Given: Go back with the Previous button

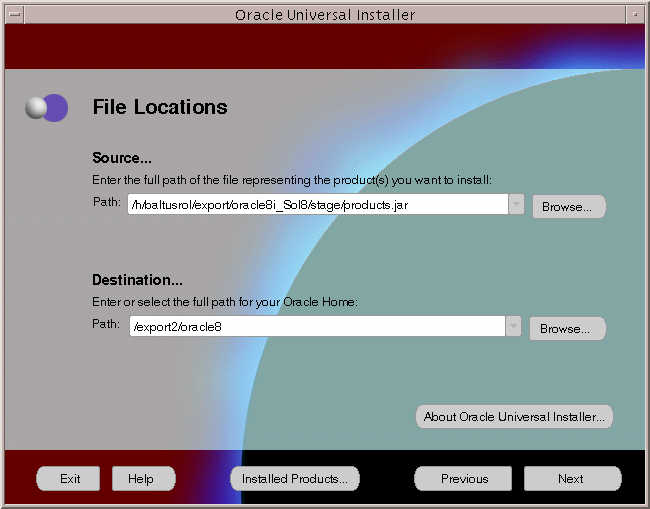Looking at the screenshot, I should coord(463,479).
